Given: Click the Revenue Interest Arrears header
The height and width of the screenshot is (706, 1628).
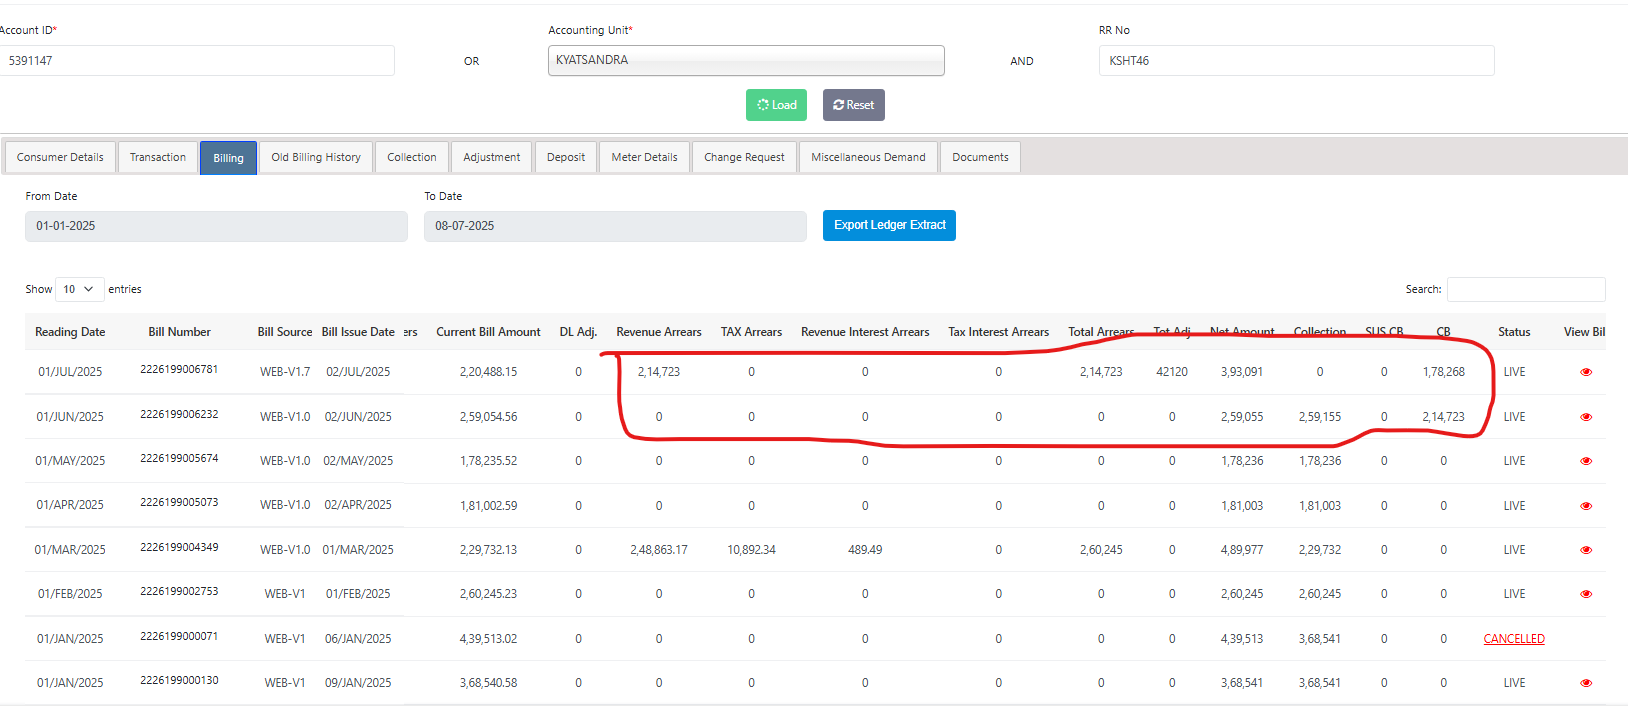Looking at the screenshot, I should click(x=865, y=332).
